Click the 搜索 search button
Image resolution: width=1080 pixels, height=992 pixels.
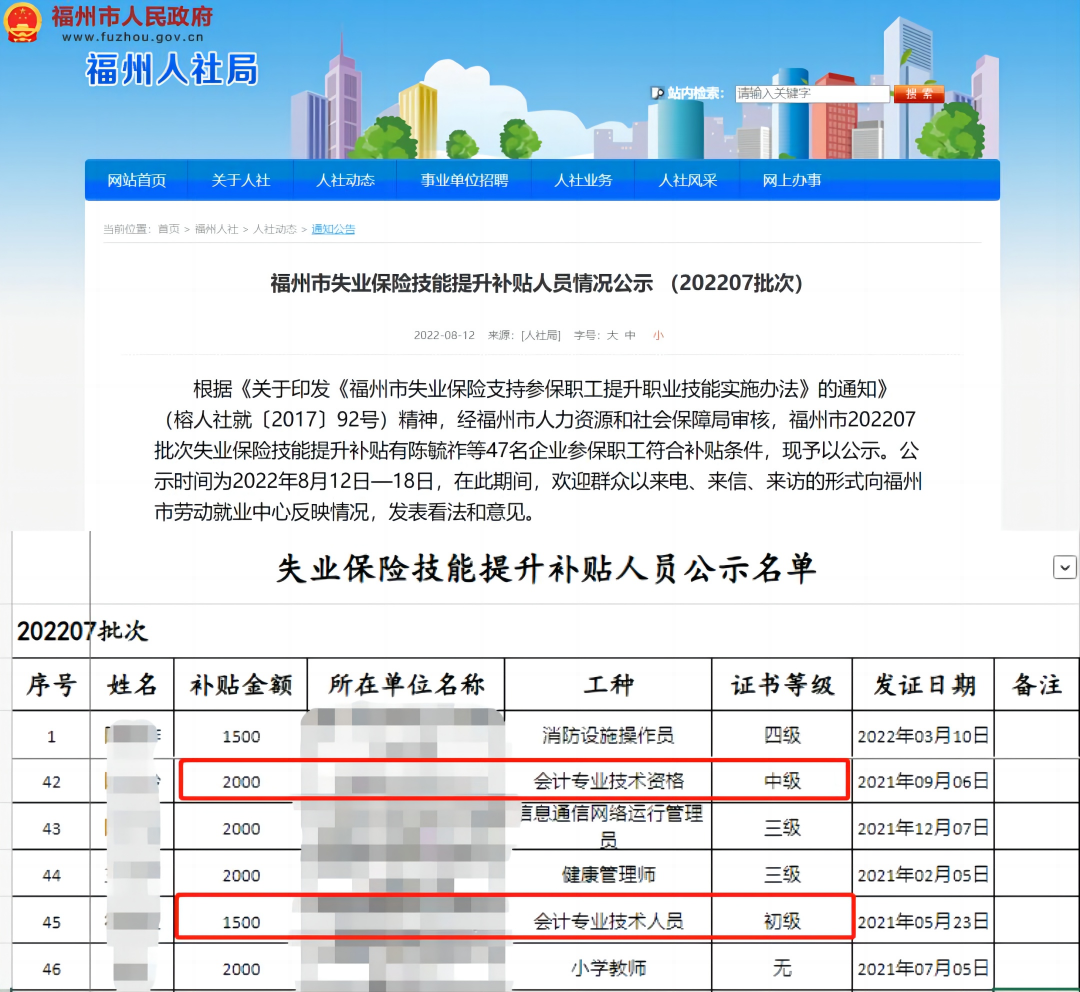(920, 92)
